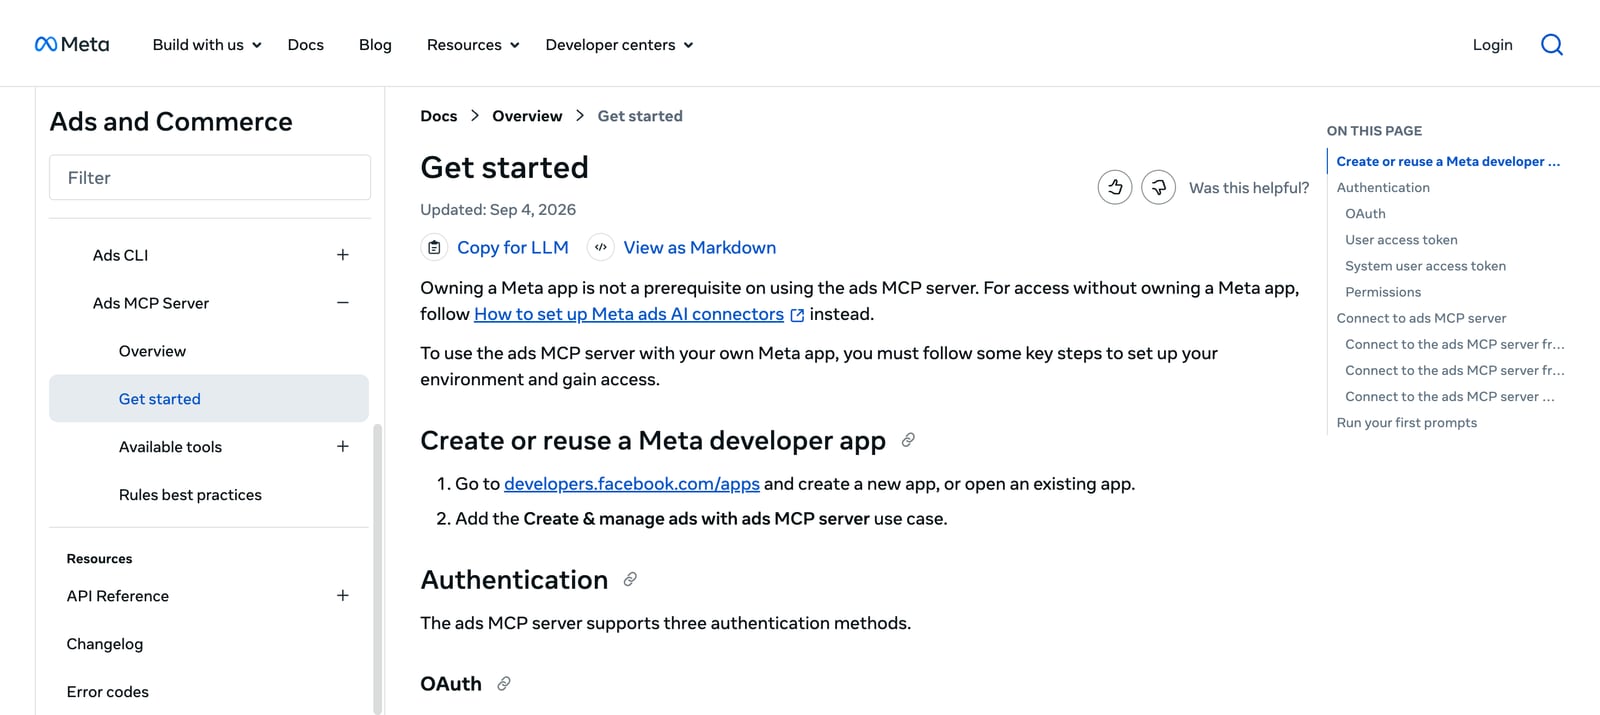Viewport: 1600px width, 715px height.
Task: Click the sidebar vertical scrollbar
Action: 377,568
